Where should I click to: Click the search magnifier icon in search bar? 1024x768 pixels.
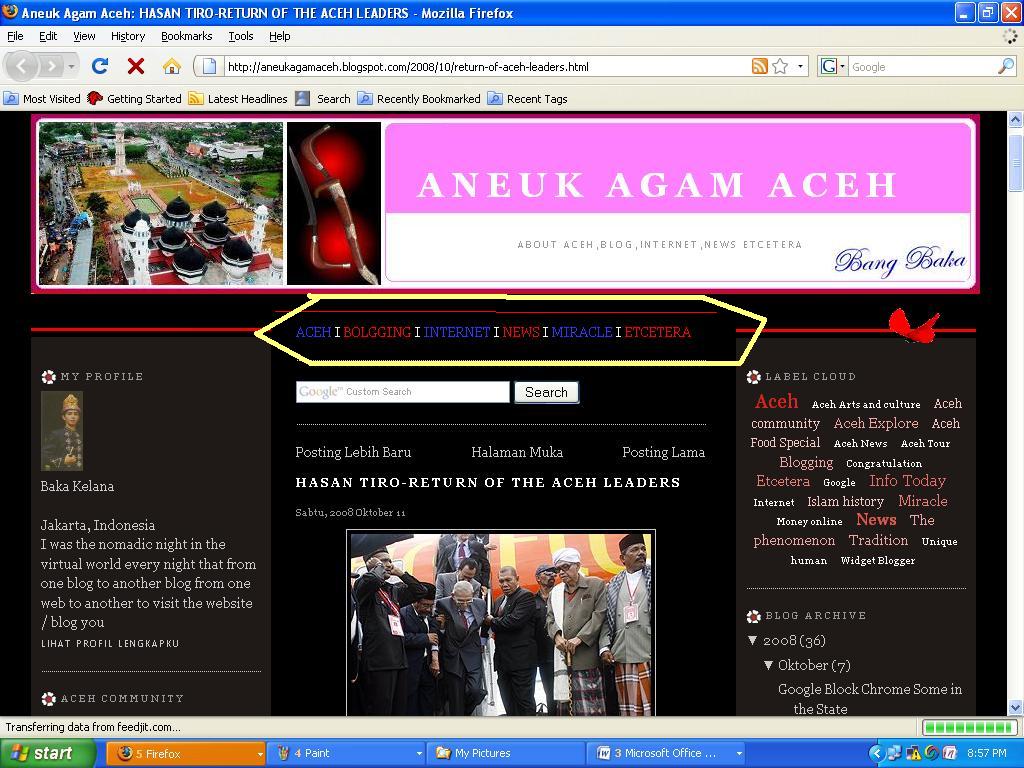pos(1006,66)
